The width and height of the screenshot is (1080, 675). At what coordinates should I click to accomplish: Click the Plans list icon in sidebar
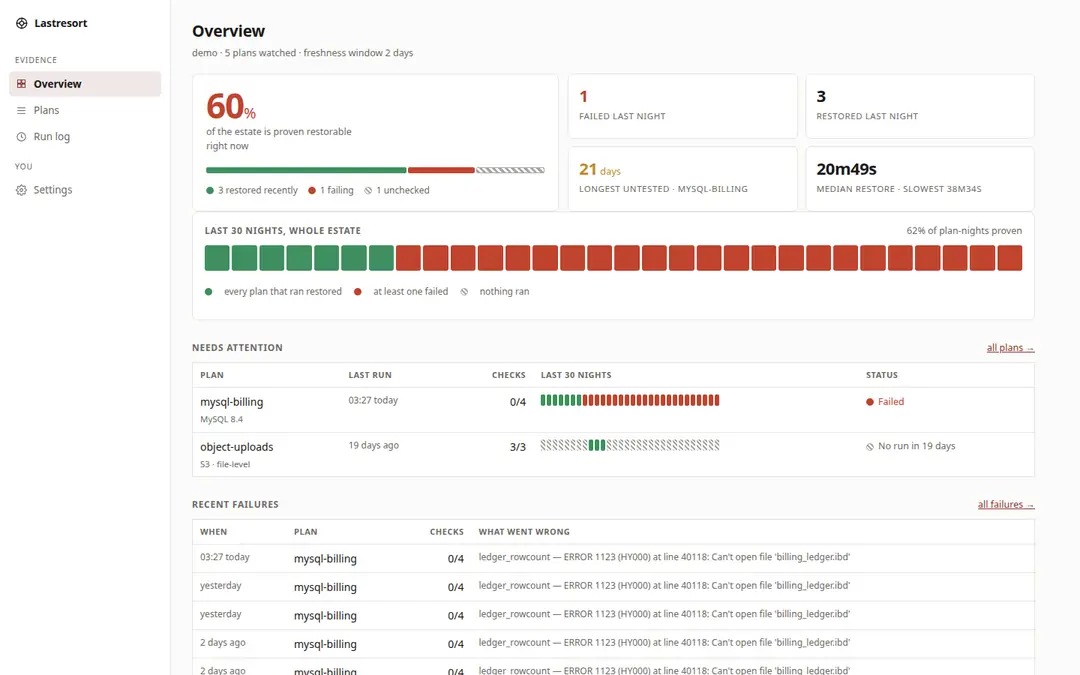pos(21,110)
